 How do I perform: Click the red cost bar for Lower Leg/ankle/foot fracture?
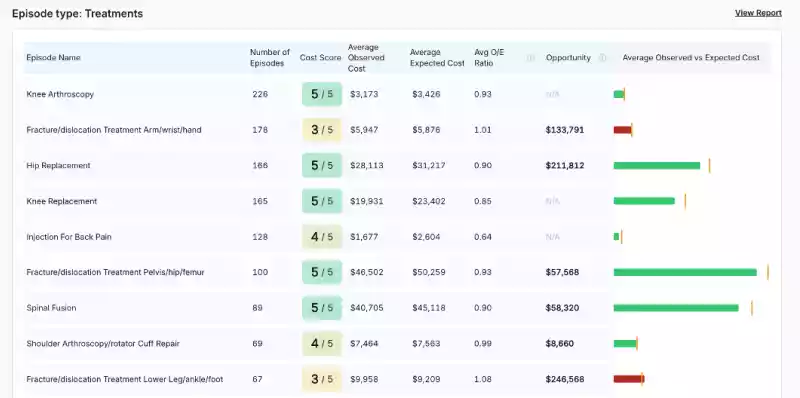[629, 379]
